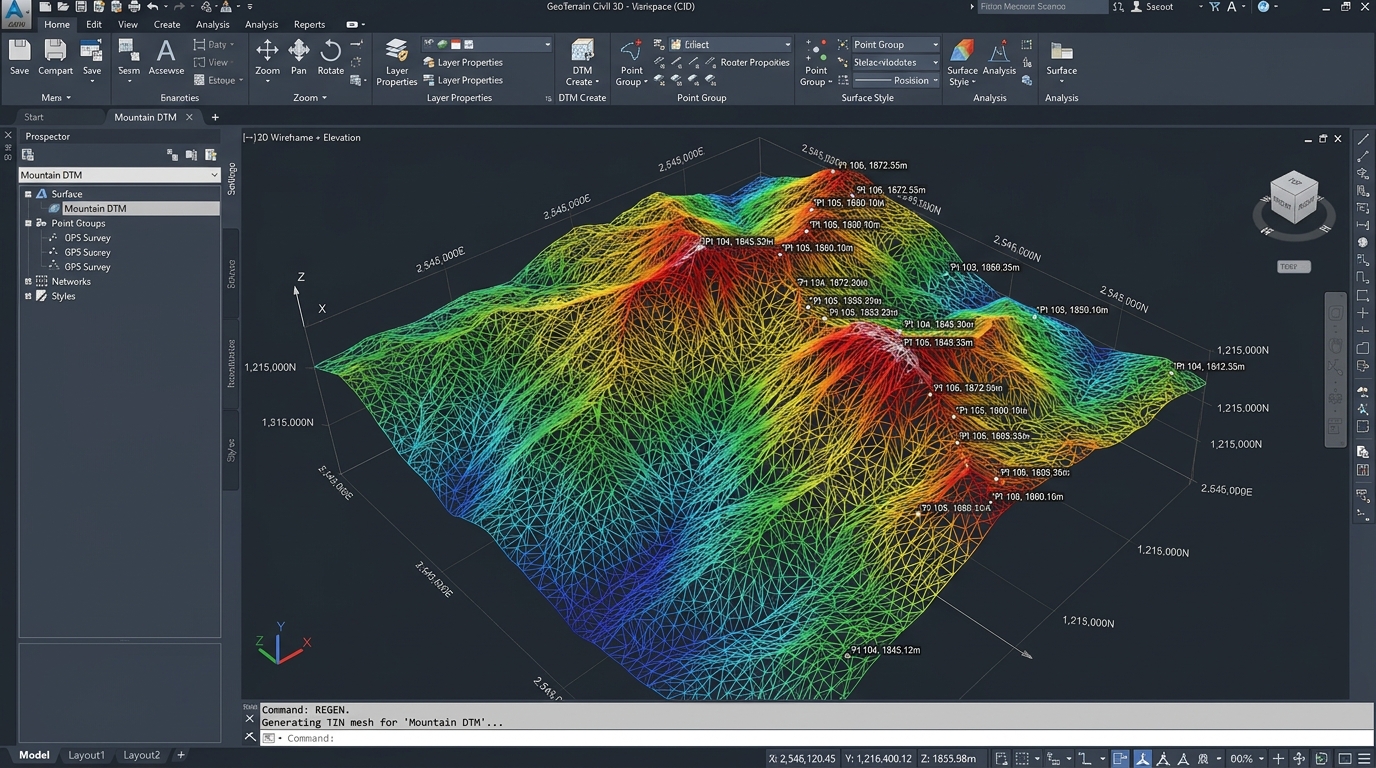Add a new layout with the plus button
This screenshot has height=768, width=1376.
click(x=181, y=755)
